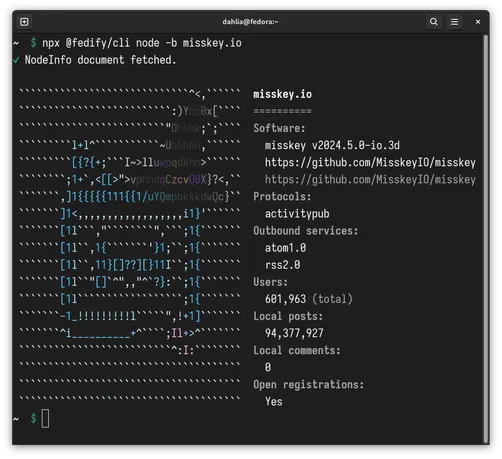Open the hamburger menu
Viewport: 502px width, 459px height.
point(454,22)
